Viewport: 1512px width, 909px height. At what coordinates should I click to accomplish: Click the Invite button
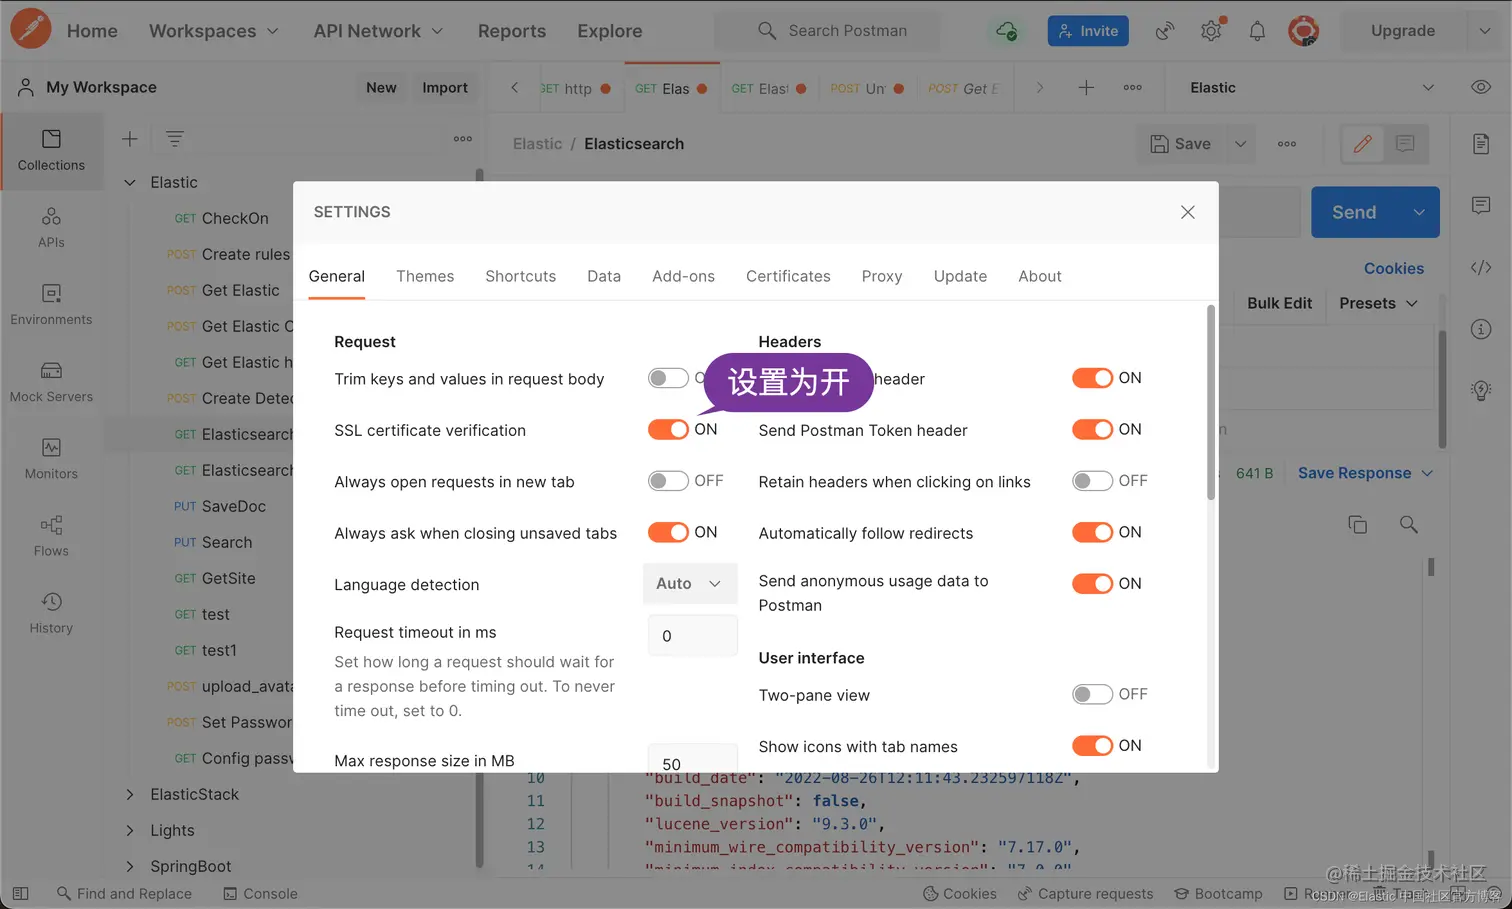coord(1088,31)
